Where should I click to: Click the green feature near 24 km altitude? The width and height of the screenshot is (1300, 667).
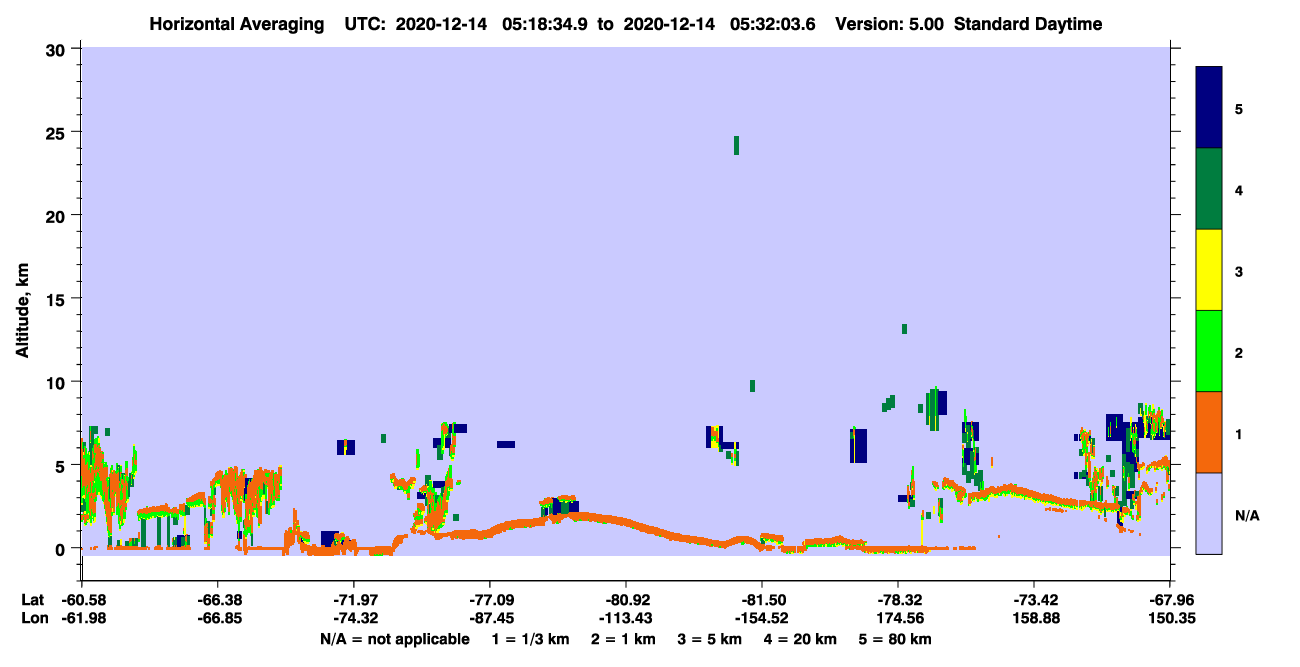coord(736,145)
